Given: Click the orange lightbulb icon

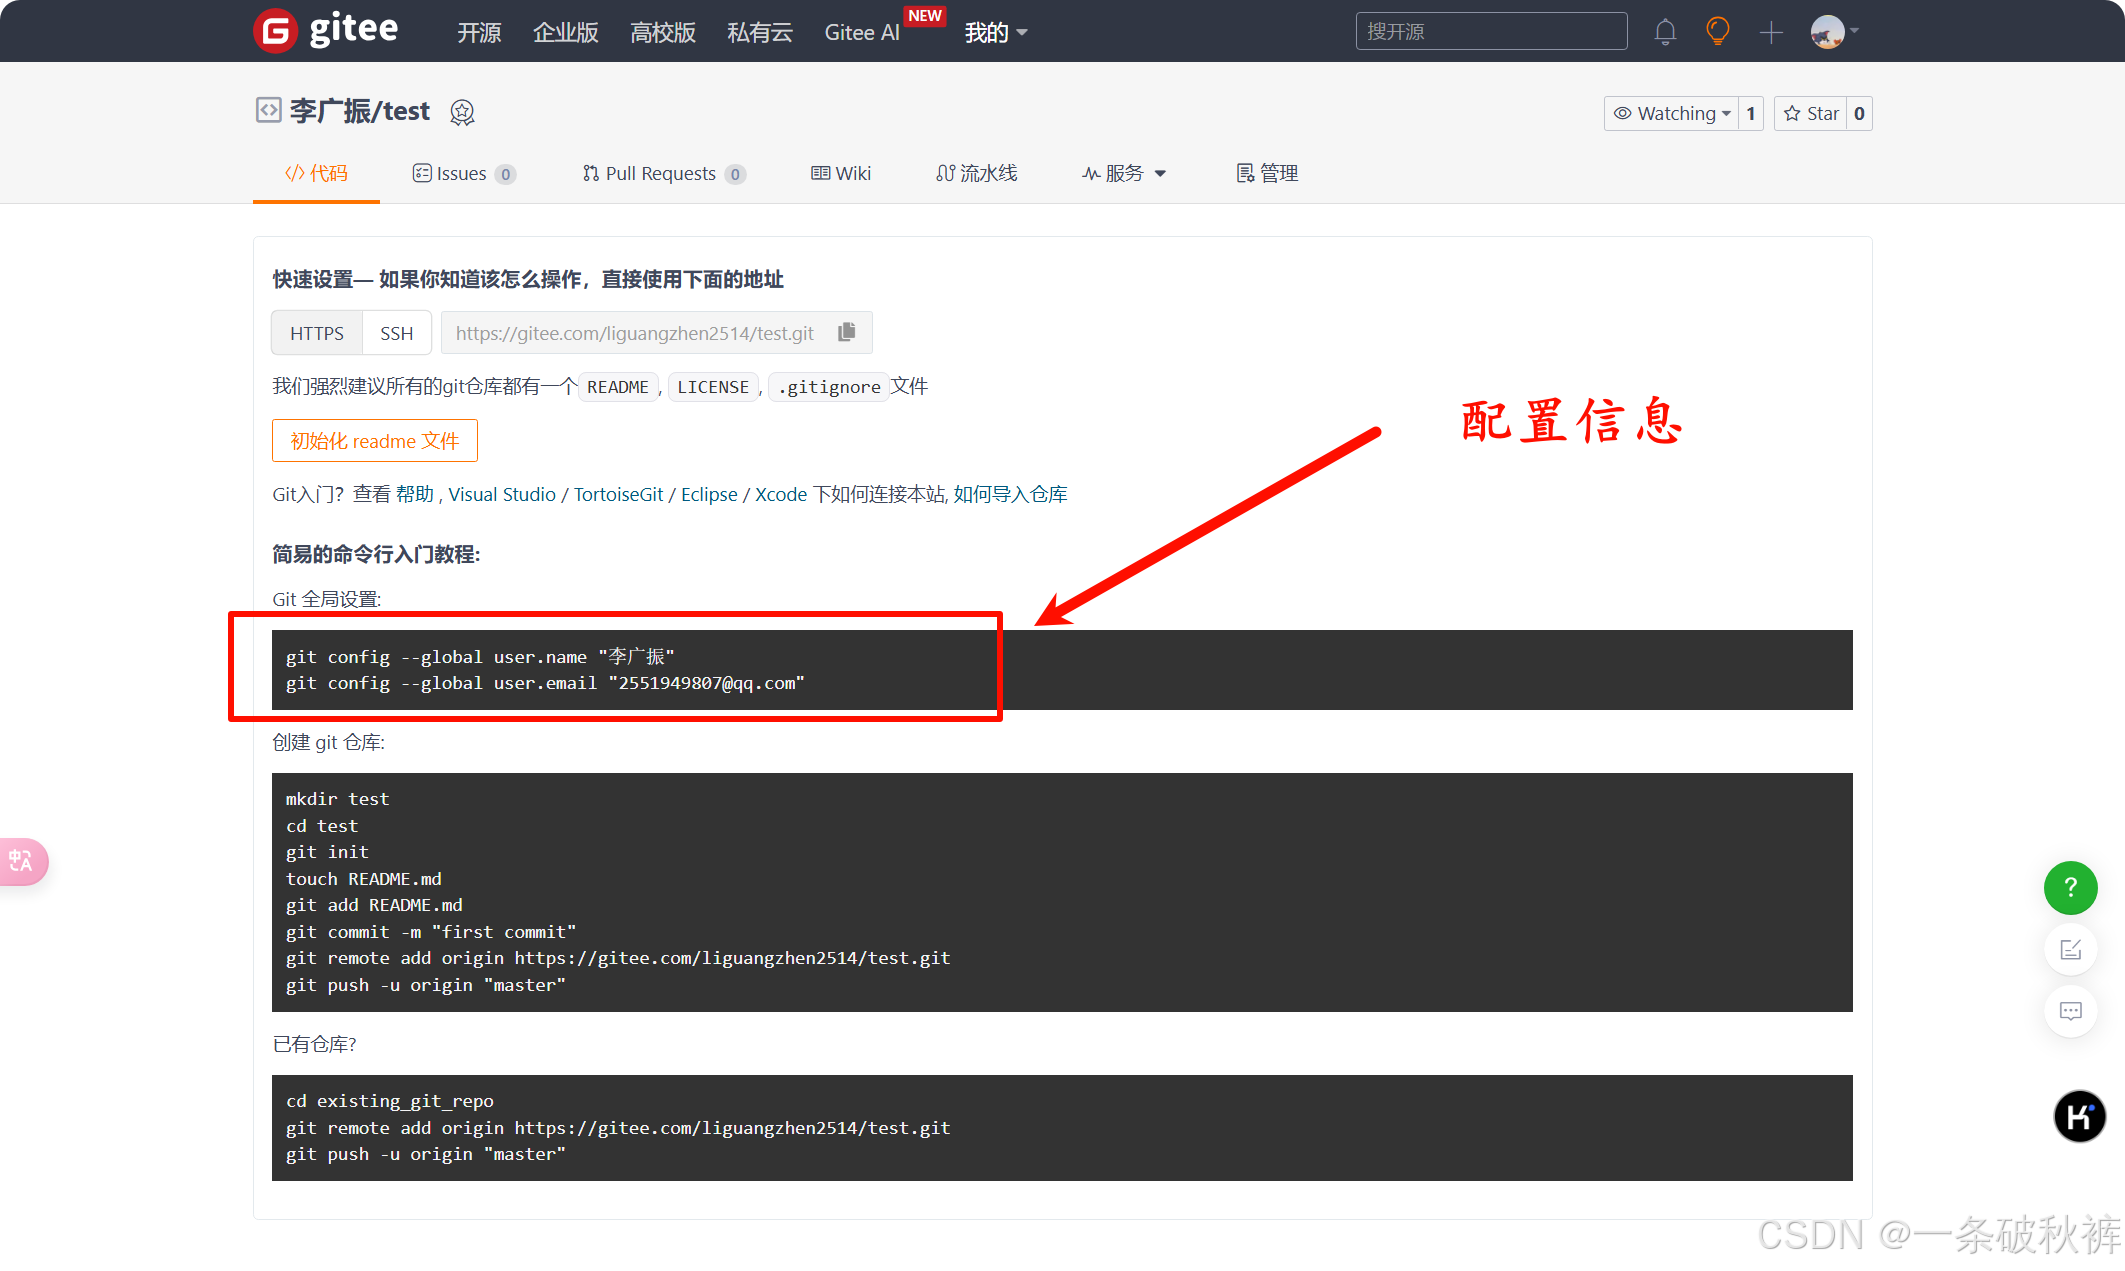Looking at the screenshot, I should coord(1718,31).
